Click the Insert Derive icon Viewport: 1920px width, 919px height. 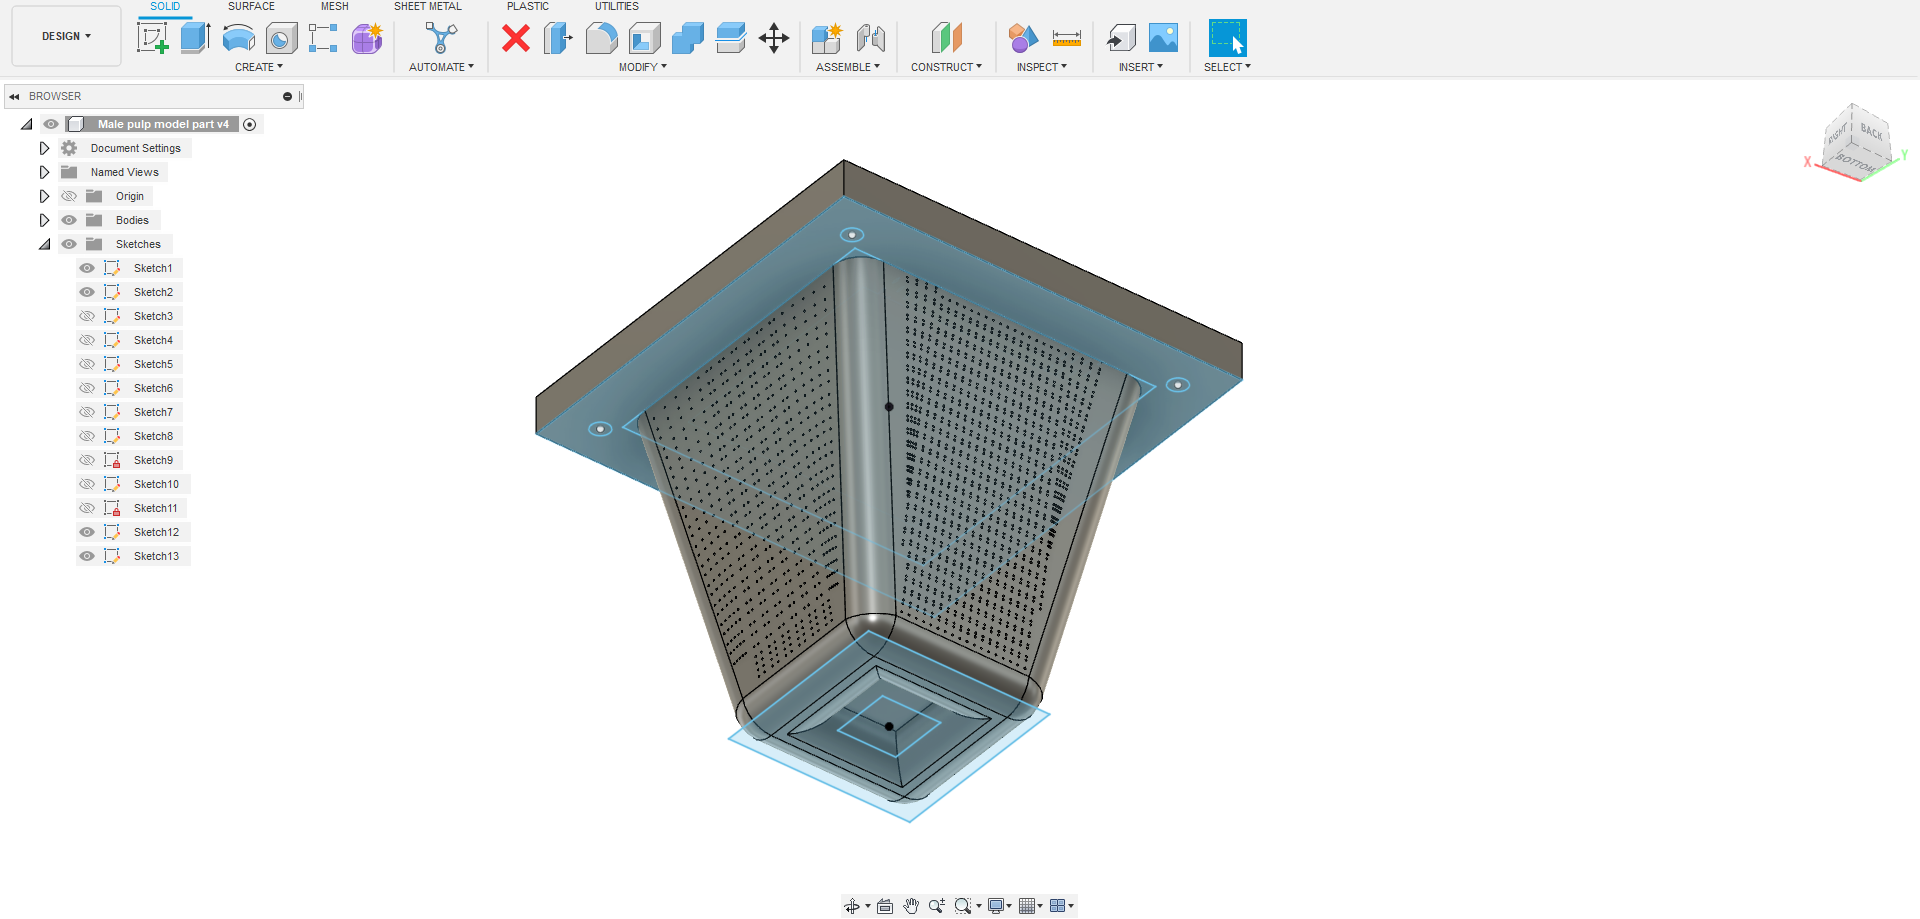pyautogui.click(x=1121, y=38)
